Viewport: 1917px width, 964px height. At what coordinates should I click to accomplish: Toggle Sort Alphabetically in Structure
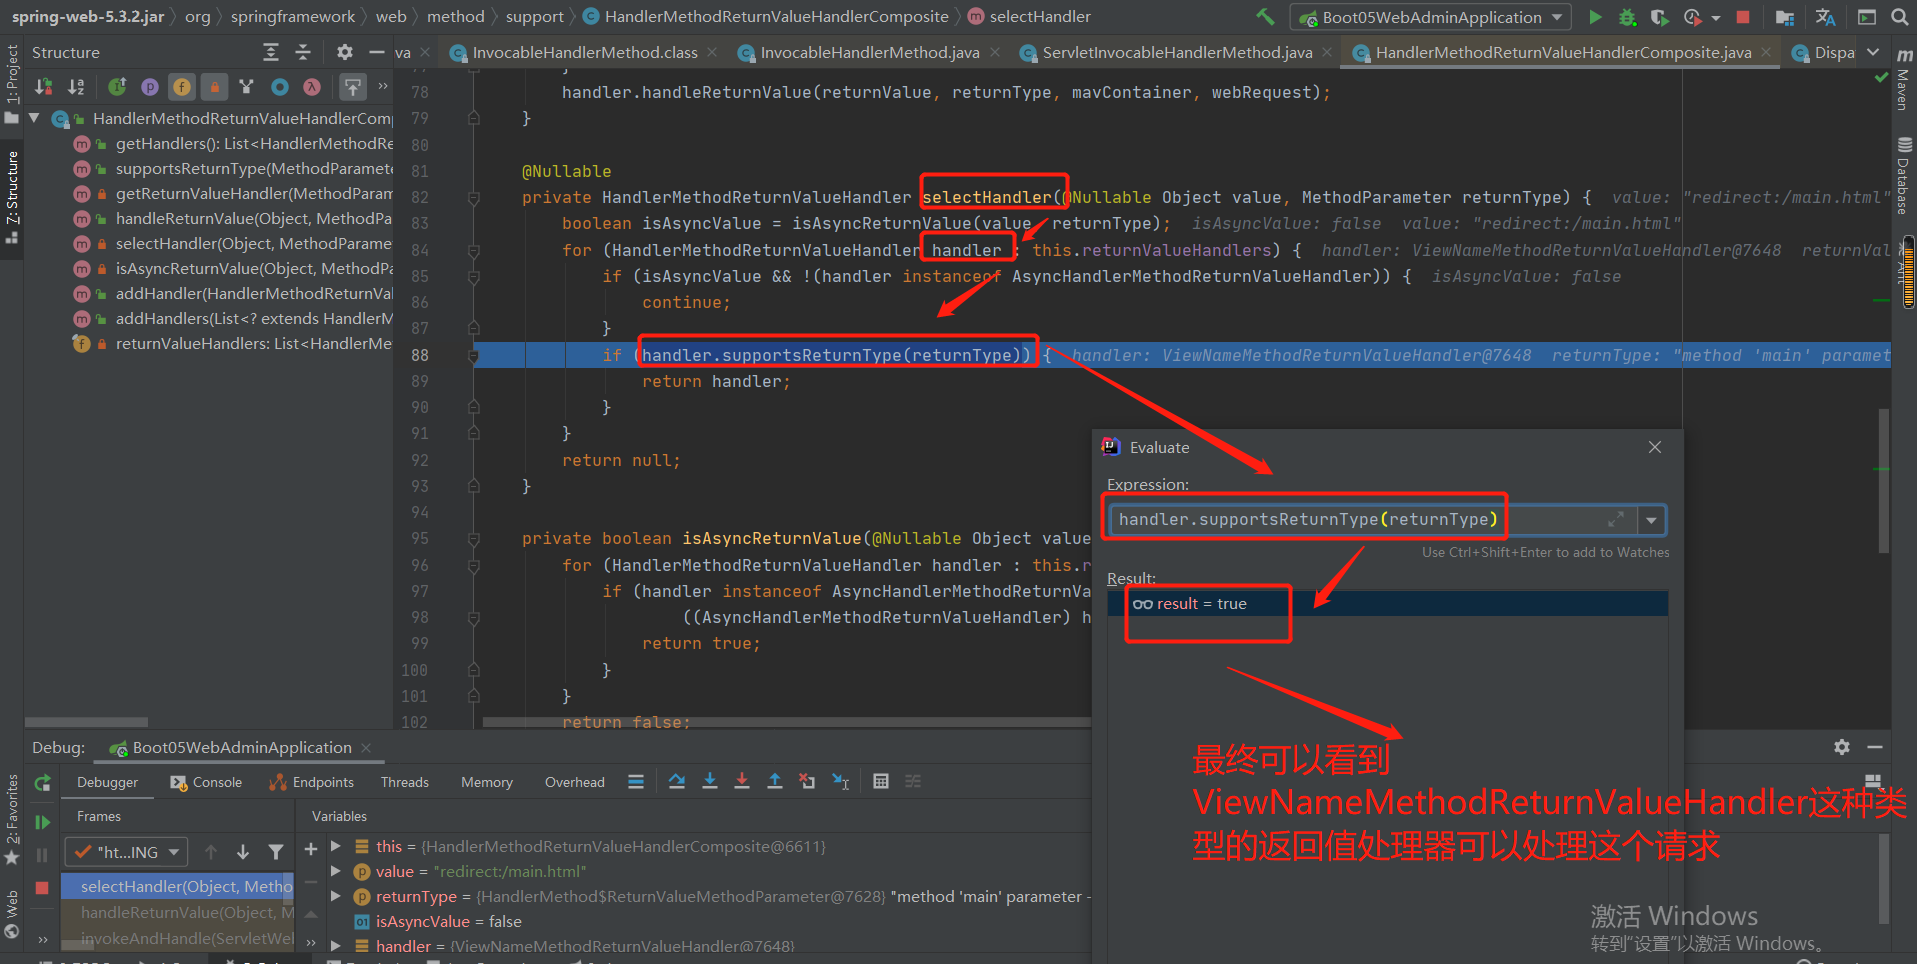76,87
